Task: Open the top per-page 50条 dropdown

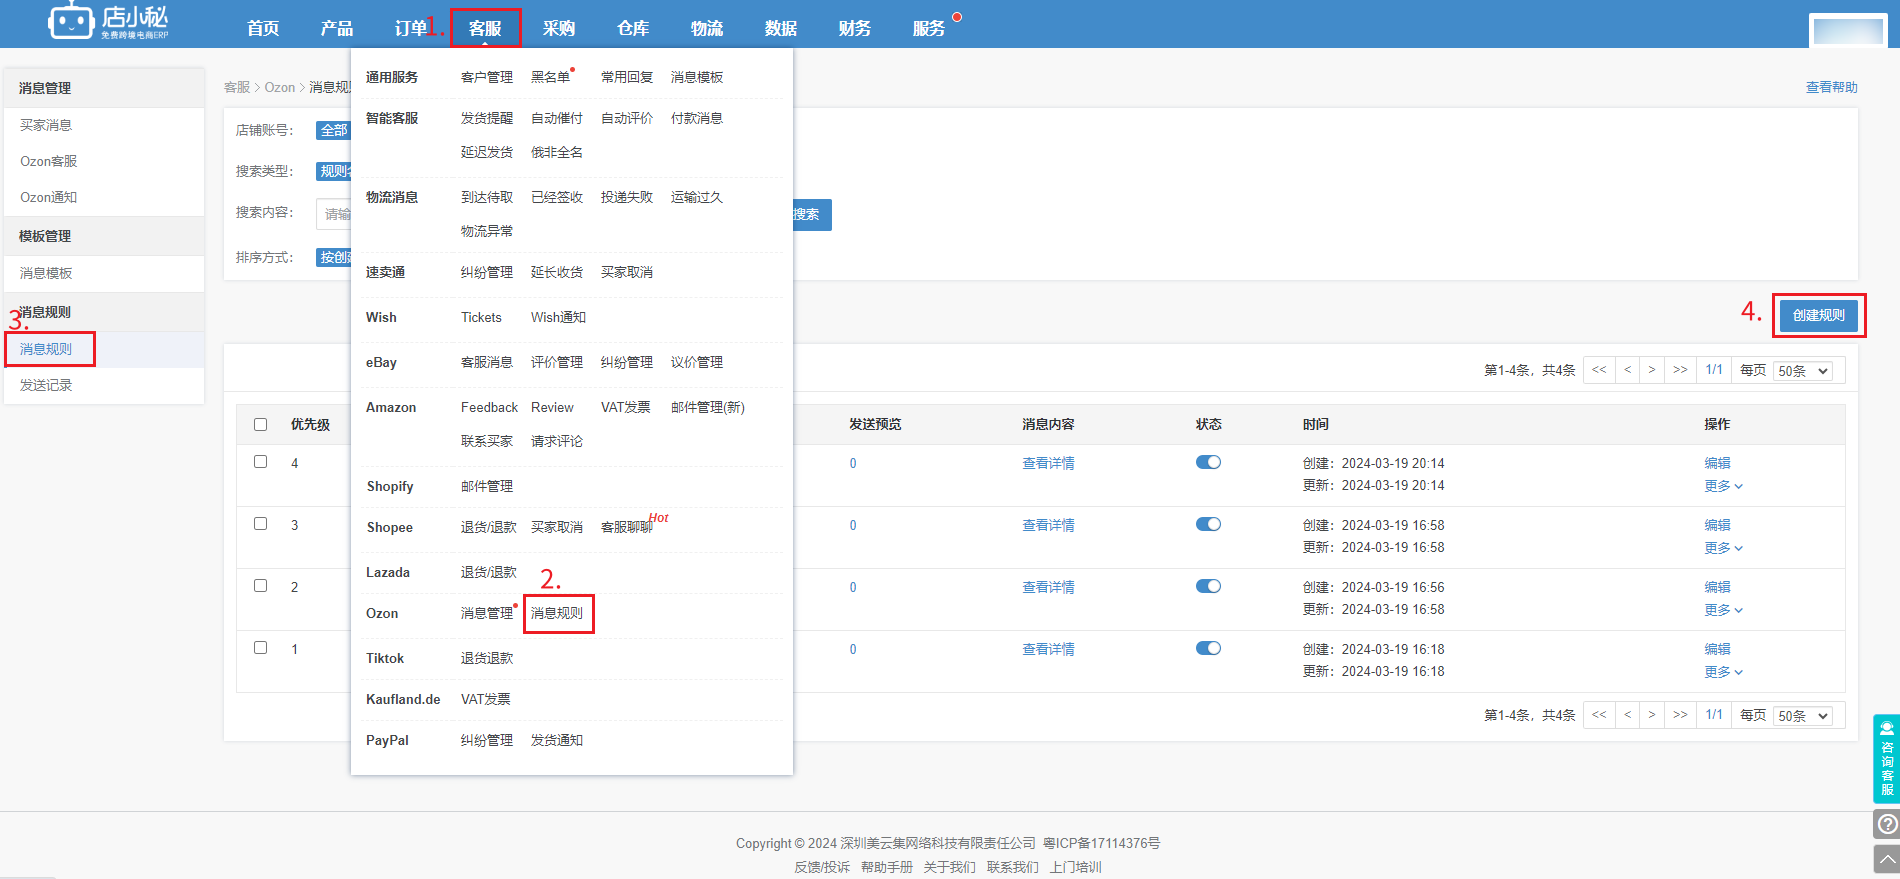Action: 1803,371
